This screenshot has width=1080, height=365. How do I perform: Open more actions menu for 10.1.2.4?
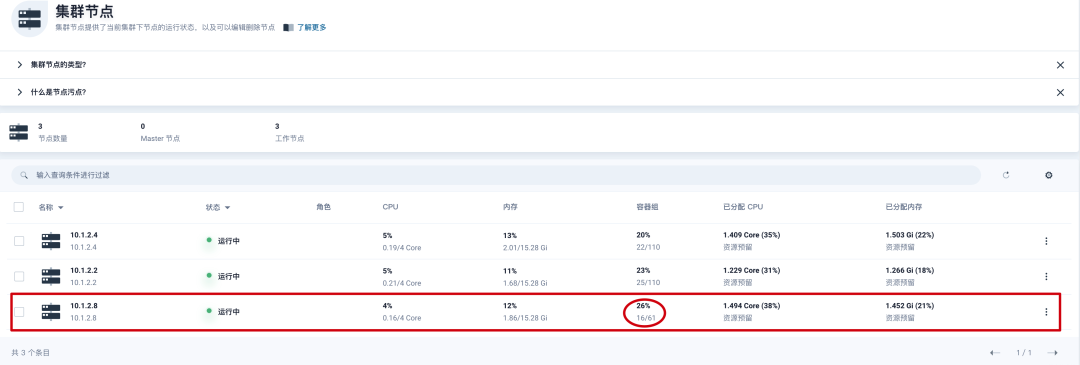coord(1046,241)
